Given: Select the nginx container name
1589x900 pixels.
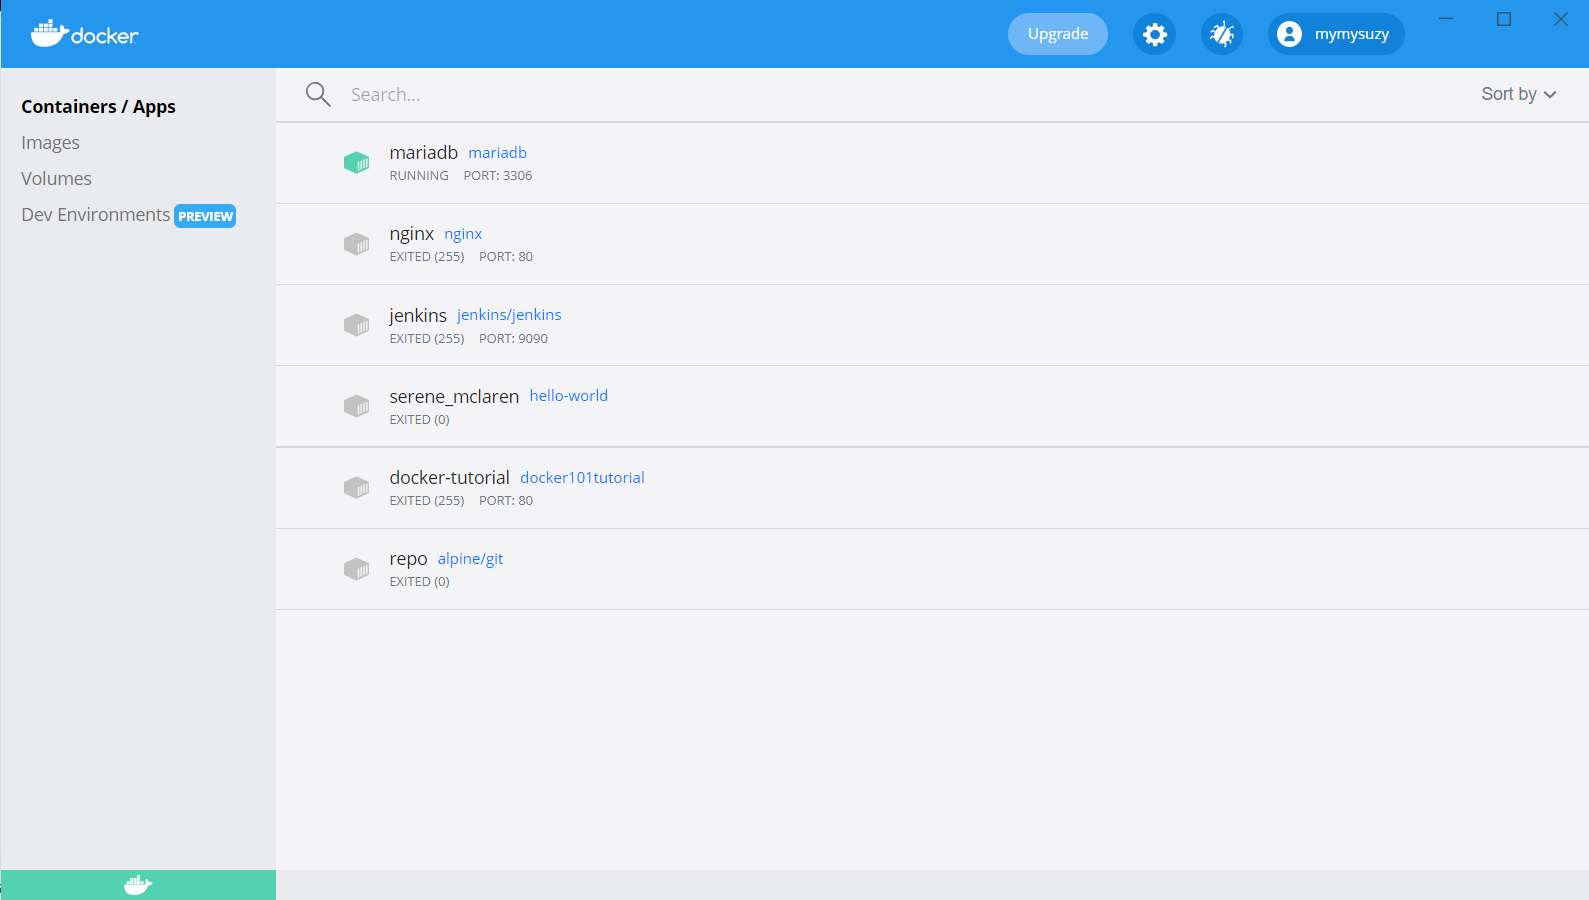Looking at the screenshot, I should click(x=411, y=234).
